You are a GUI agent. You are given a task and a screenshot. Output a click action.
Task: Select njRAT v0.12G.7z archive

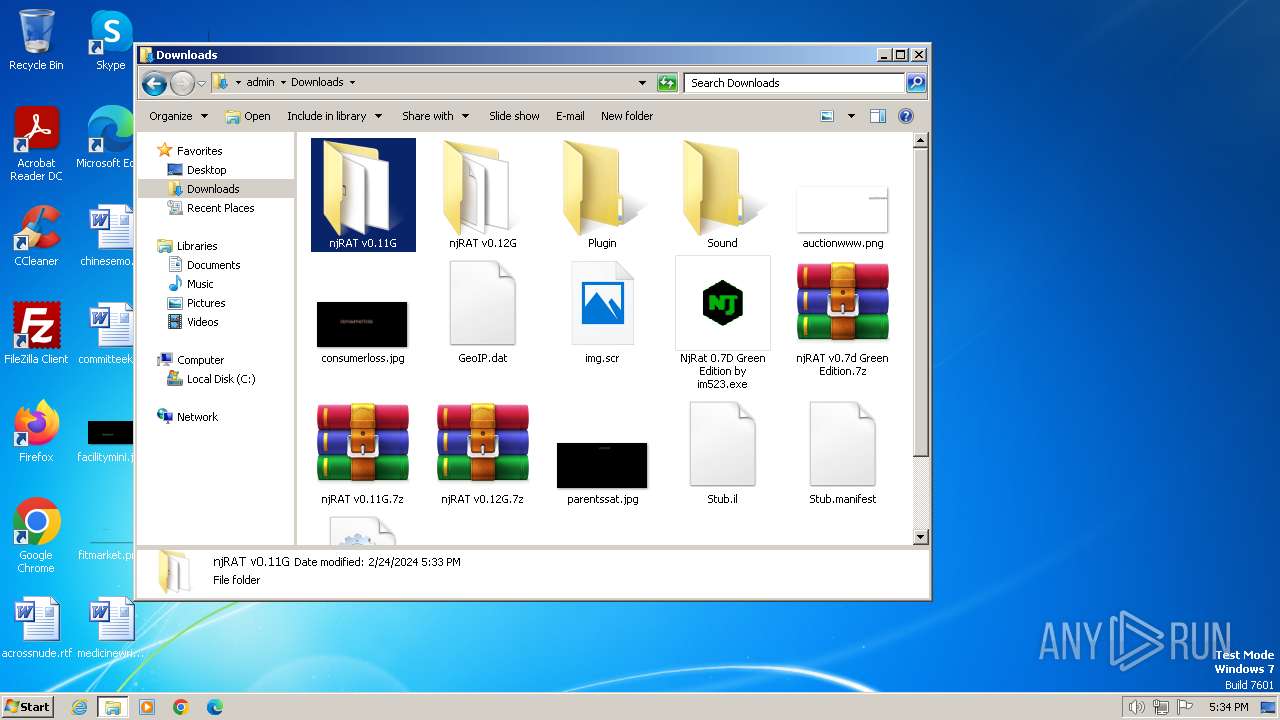483,453
